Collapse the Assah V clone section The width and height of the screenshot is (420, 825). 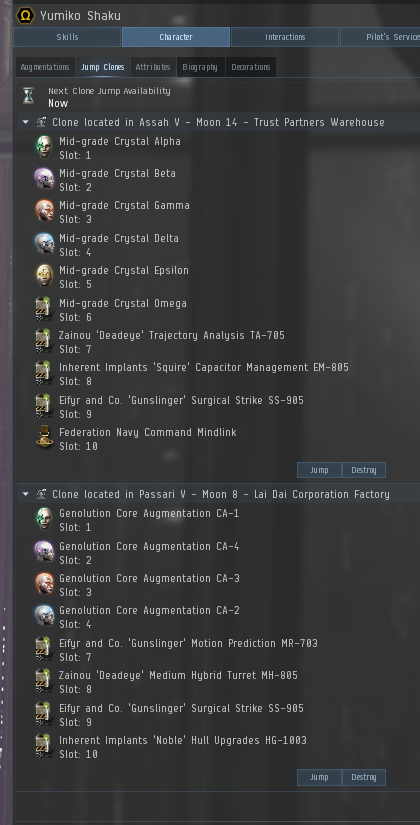[x=25, y=123]
